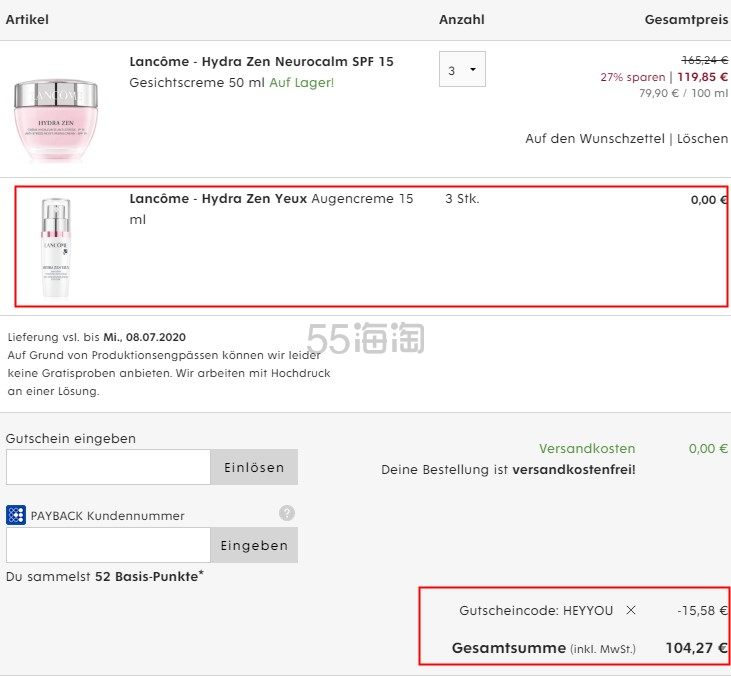
Task: Open Lancôme Hydra Zen Yeux product link
Action: pos(218,199)
